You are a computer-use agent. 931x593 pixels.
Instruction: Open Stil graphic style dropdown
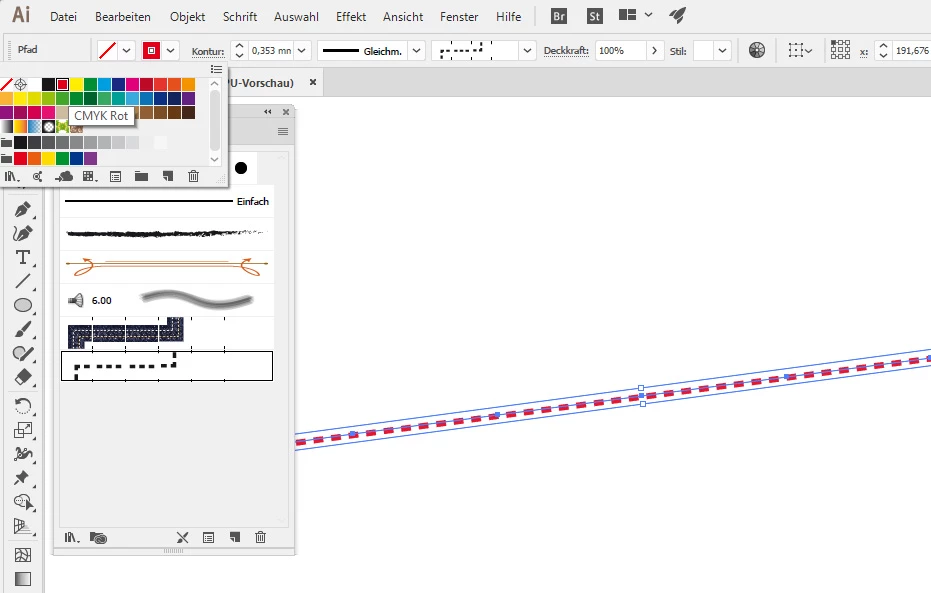pyautogui.click(x=722, y=50)
